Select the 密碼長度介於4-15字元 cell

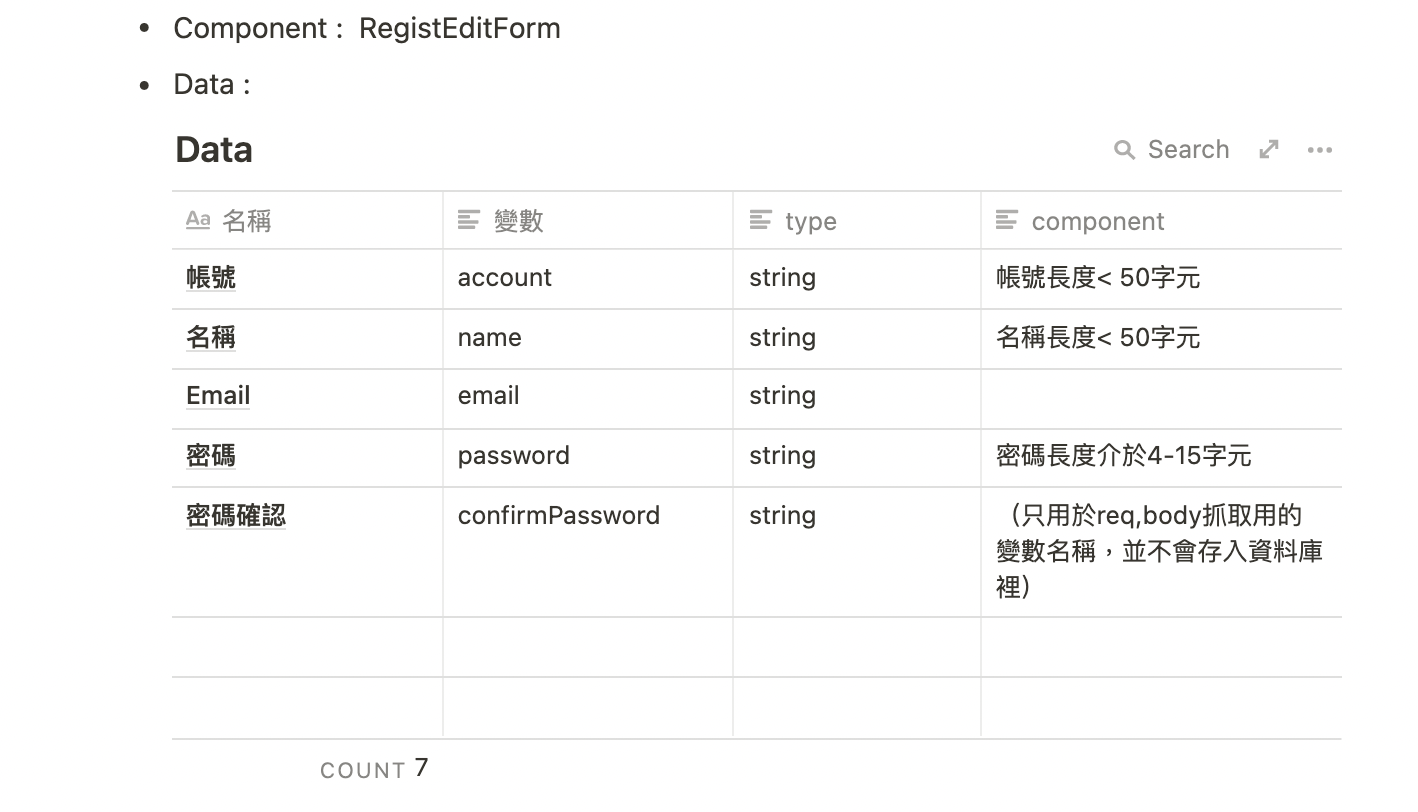1161,458
